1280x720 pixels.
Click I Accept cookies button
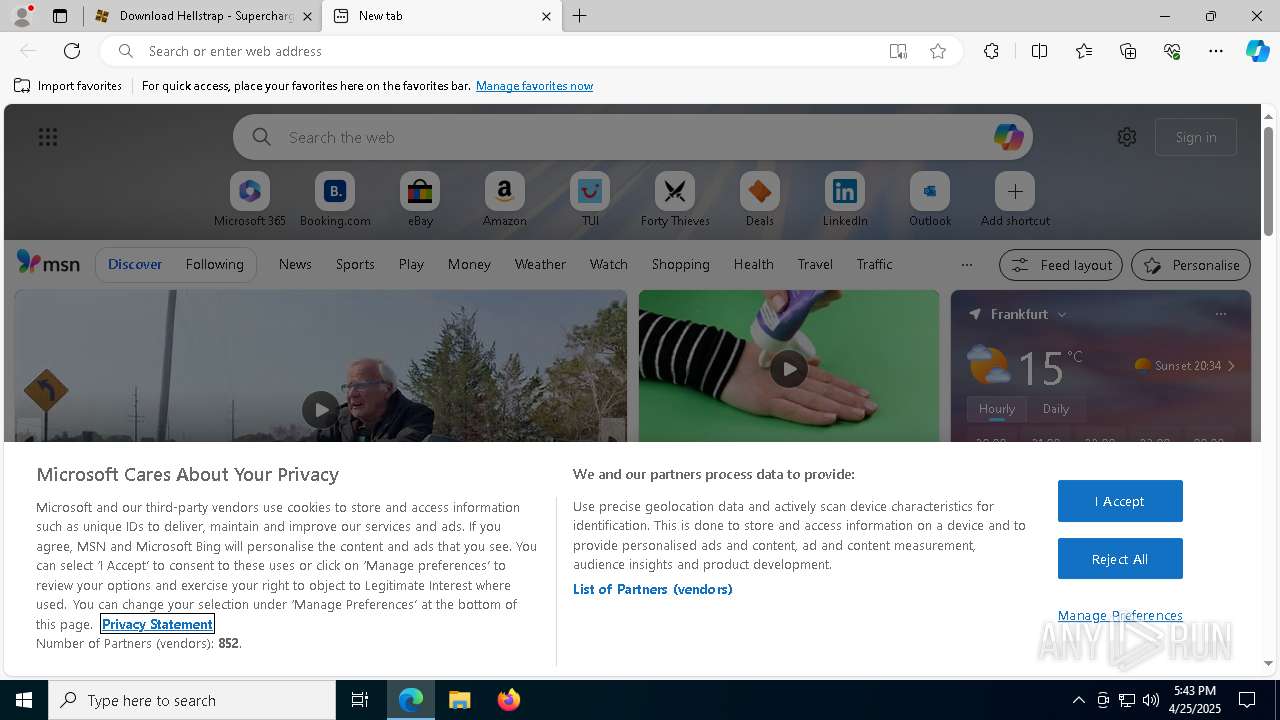pos(1120,501)
